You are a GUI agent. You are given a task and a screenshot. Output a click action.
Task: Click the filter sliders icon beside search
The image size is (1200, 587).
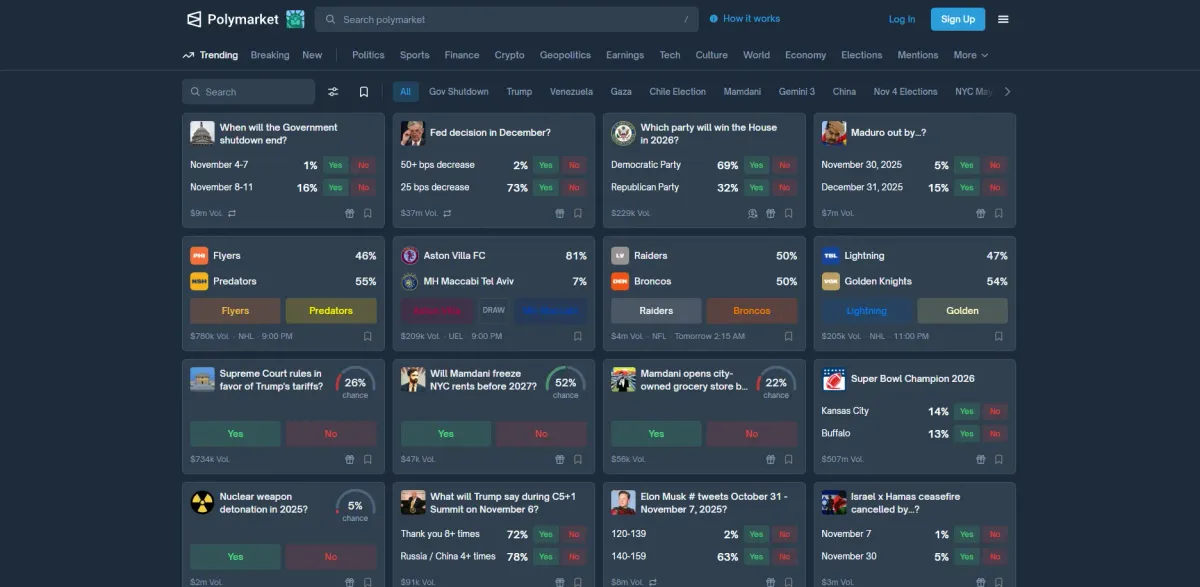(333, 92)
